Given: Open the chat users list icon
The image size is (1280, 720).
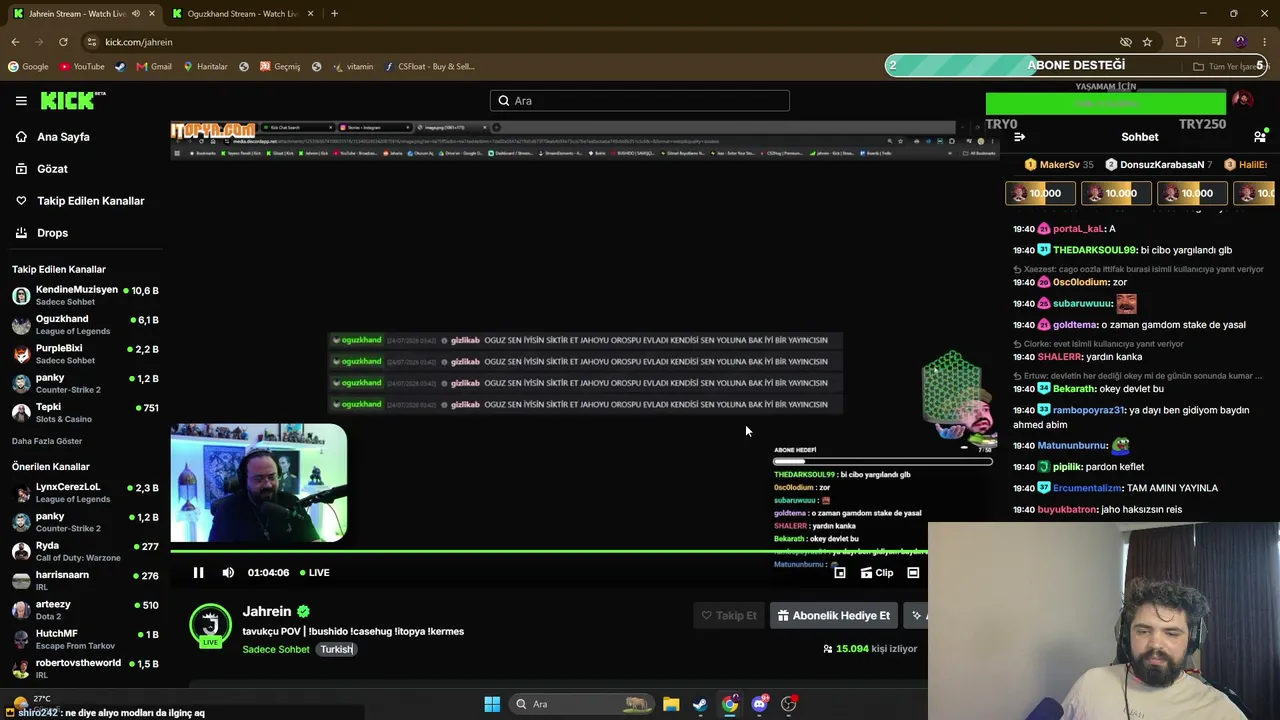Looking at the screenshot, I should (1260, 137).
